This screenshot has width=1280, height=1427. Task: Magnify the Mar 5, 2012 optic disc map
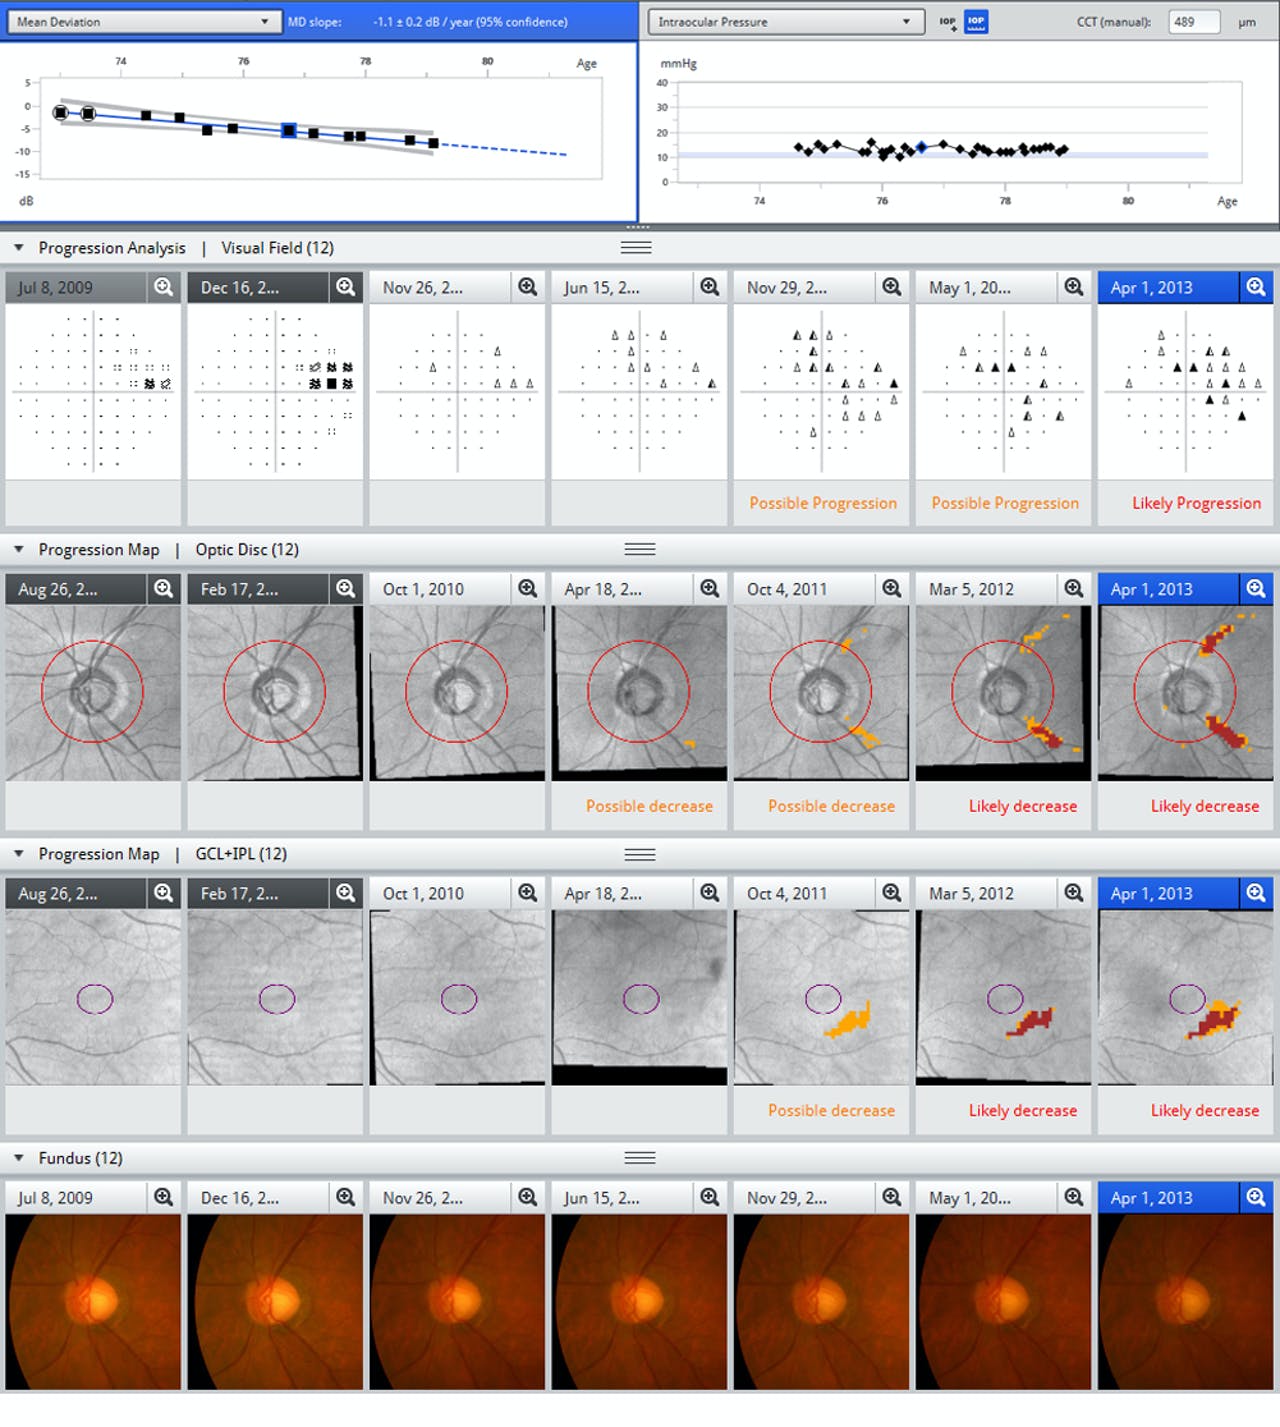(x=1073, y=590)
